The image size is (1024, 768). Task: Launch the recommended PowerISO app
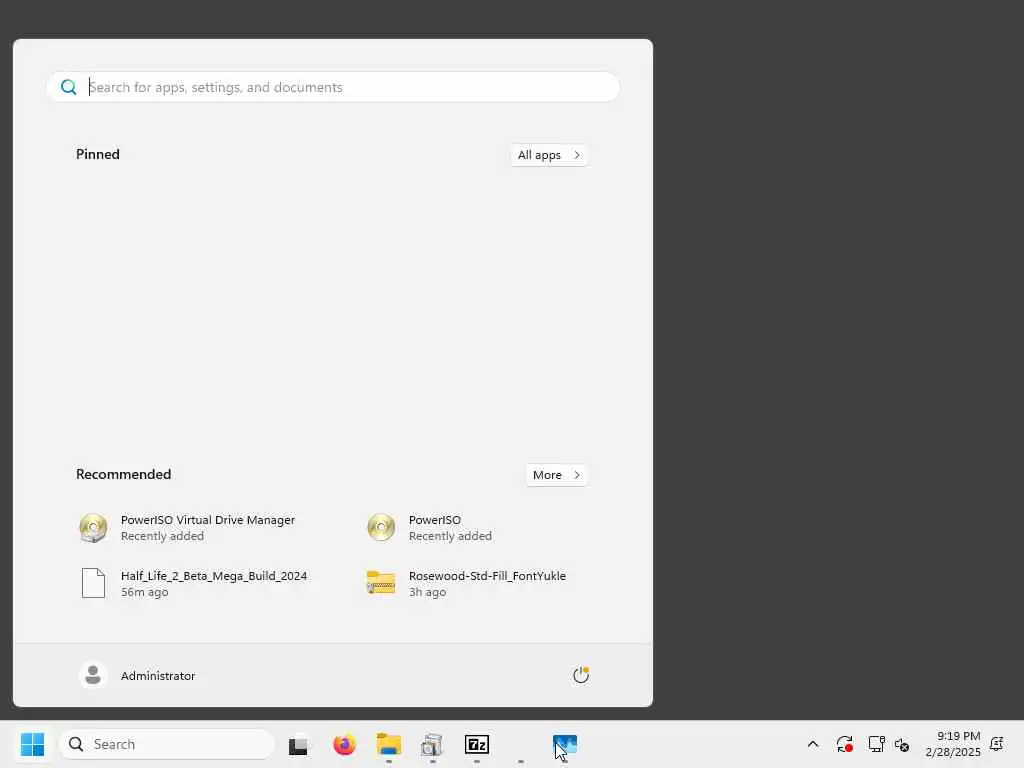430,528
